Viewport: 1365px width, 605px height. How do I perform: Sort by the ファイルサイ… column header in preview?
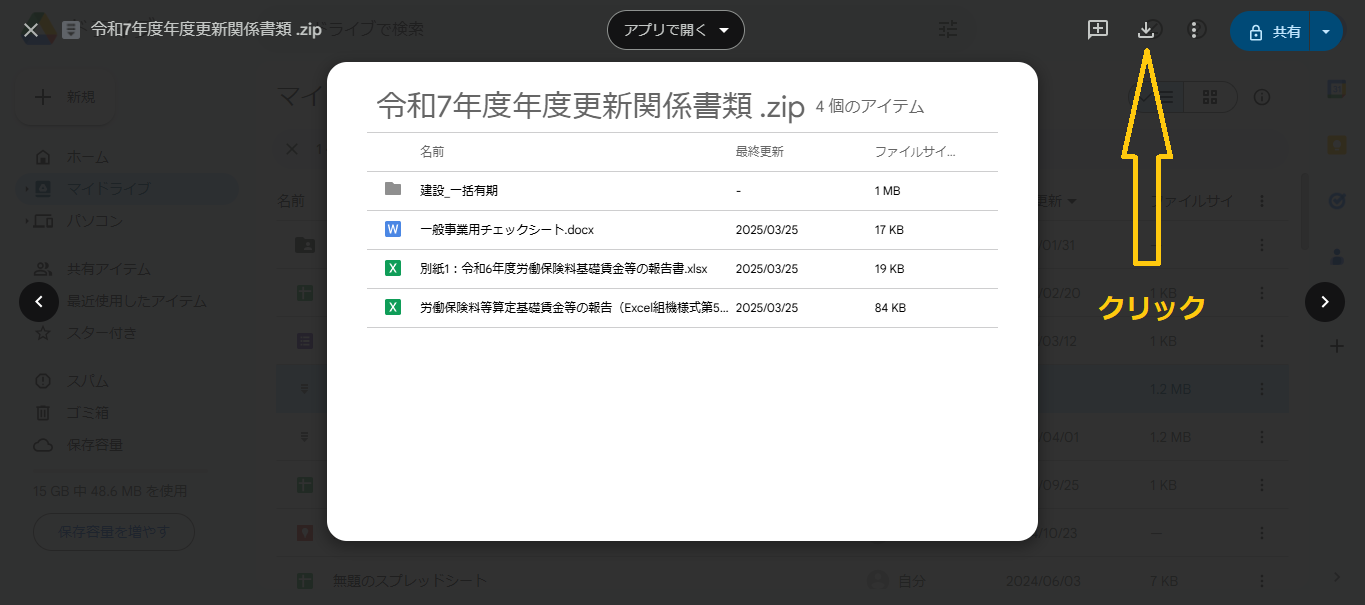[x=915, y=152]
